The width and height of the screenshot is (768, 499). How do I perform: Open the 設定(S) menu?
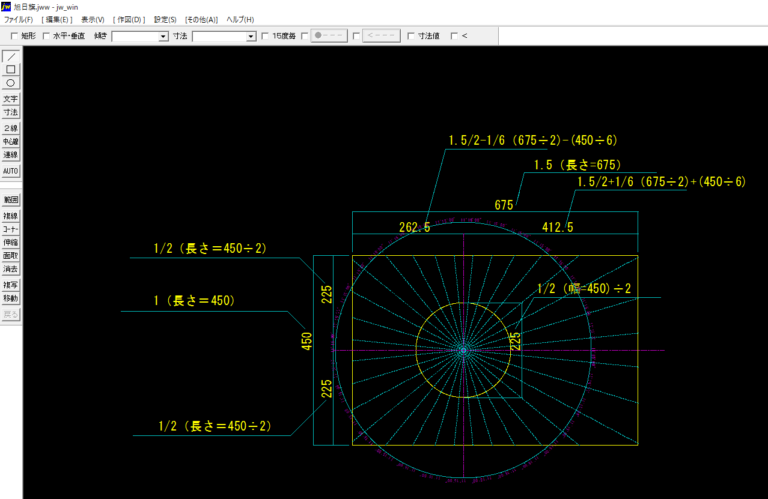tap(165, 20)
